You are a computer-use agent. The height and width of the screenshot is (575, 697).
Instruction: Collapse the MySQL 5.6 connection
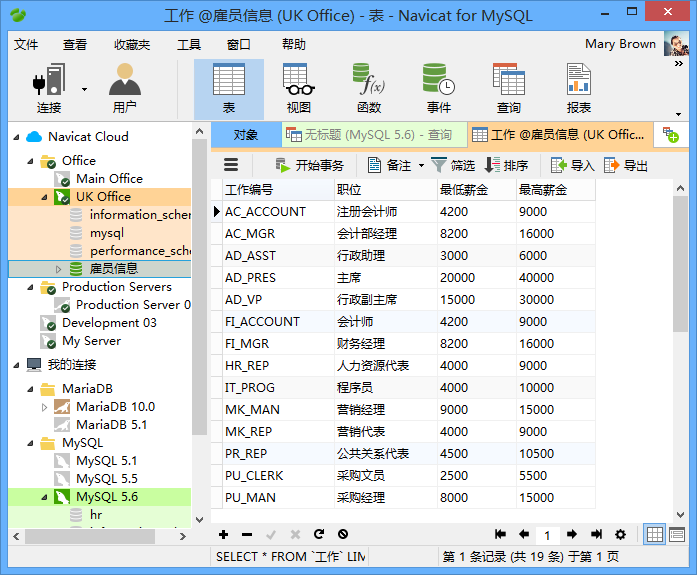[x=44, y=497]
